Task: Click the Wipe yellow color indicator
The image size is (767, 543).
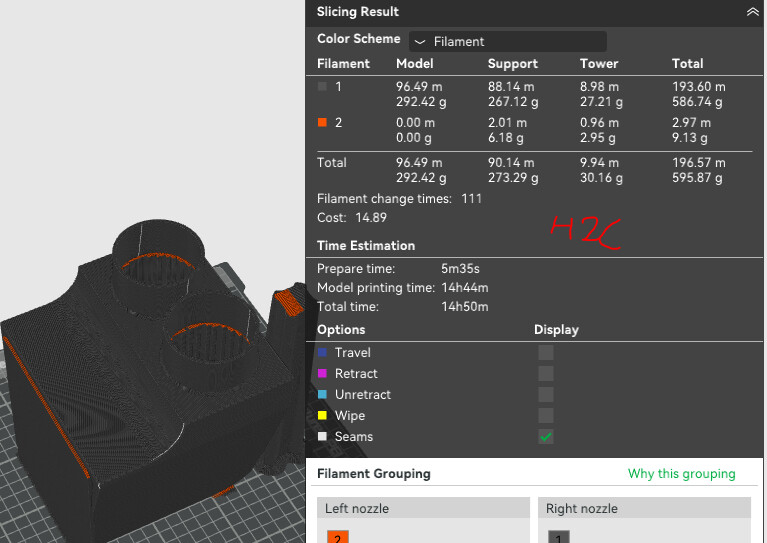Action: click(322, 415)
